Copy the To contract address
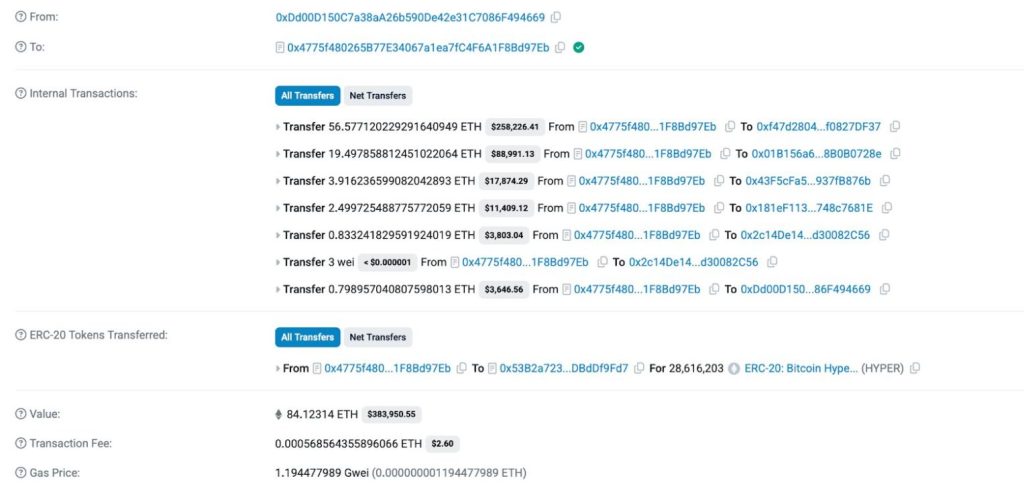 (560, 47)
